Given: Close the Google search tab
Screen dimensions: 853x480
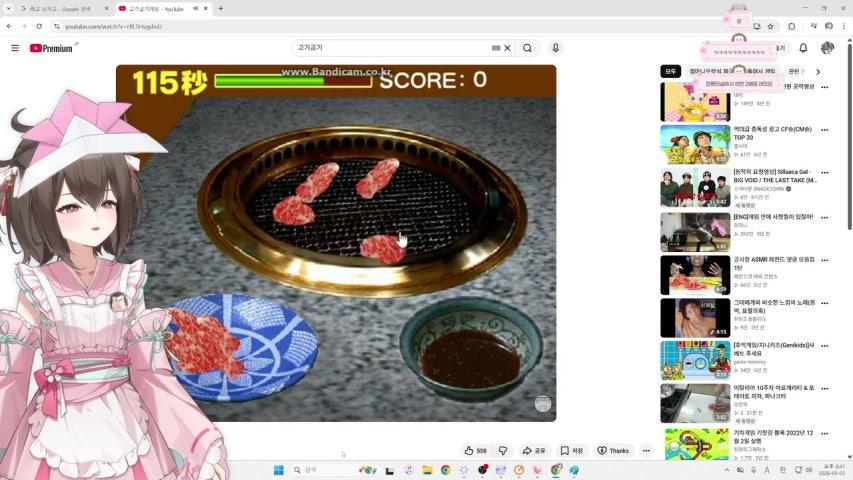Looking at the screenshot, I should (106, 9).
